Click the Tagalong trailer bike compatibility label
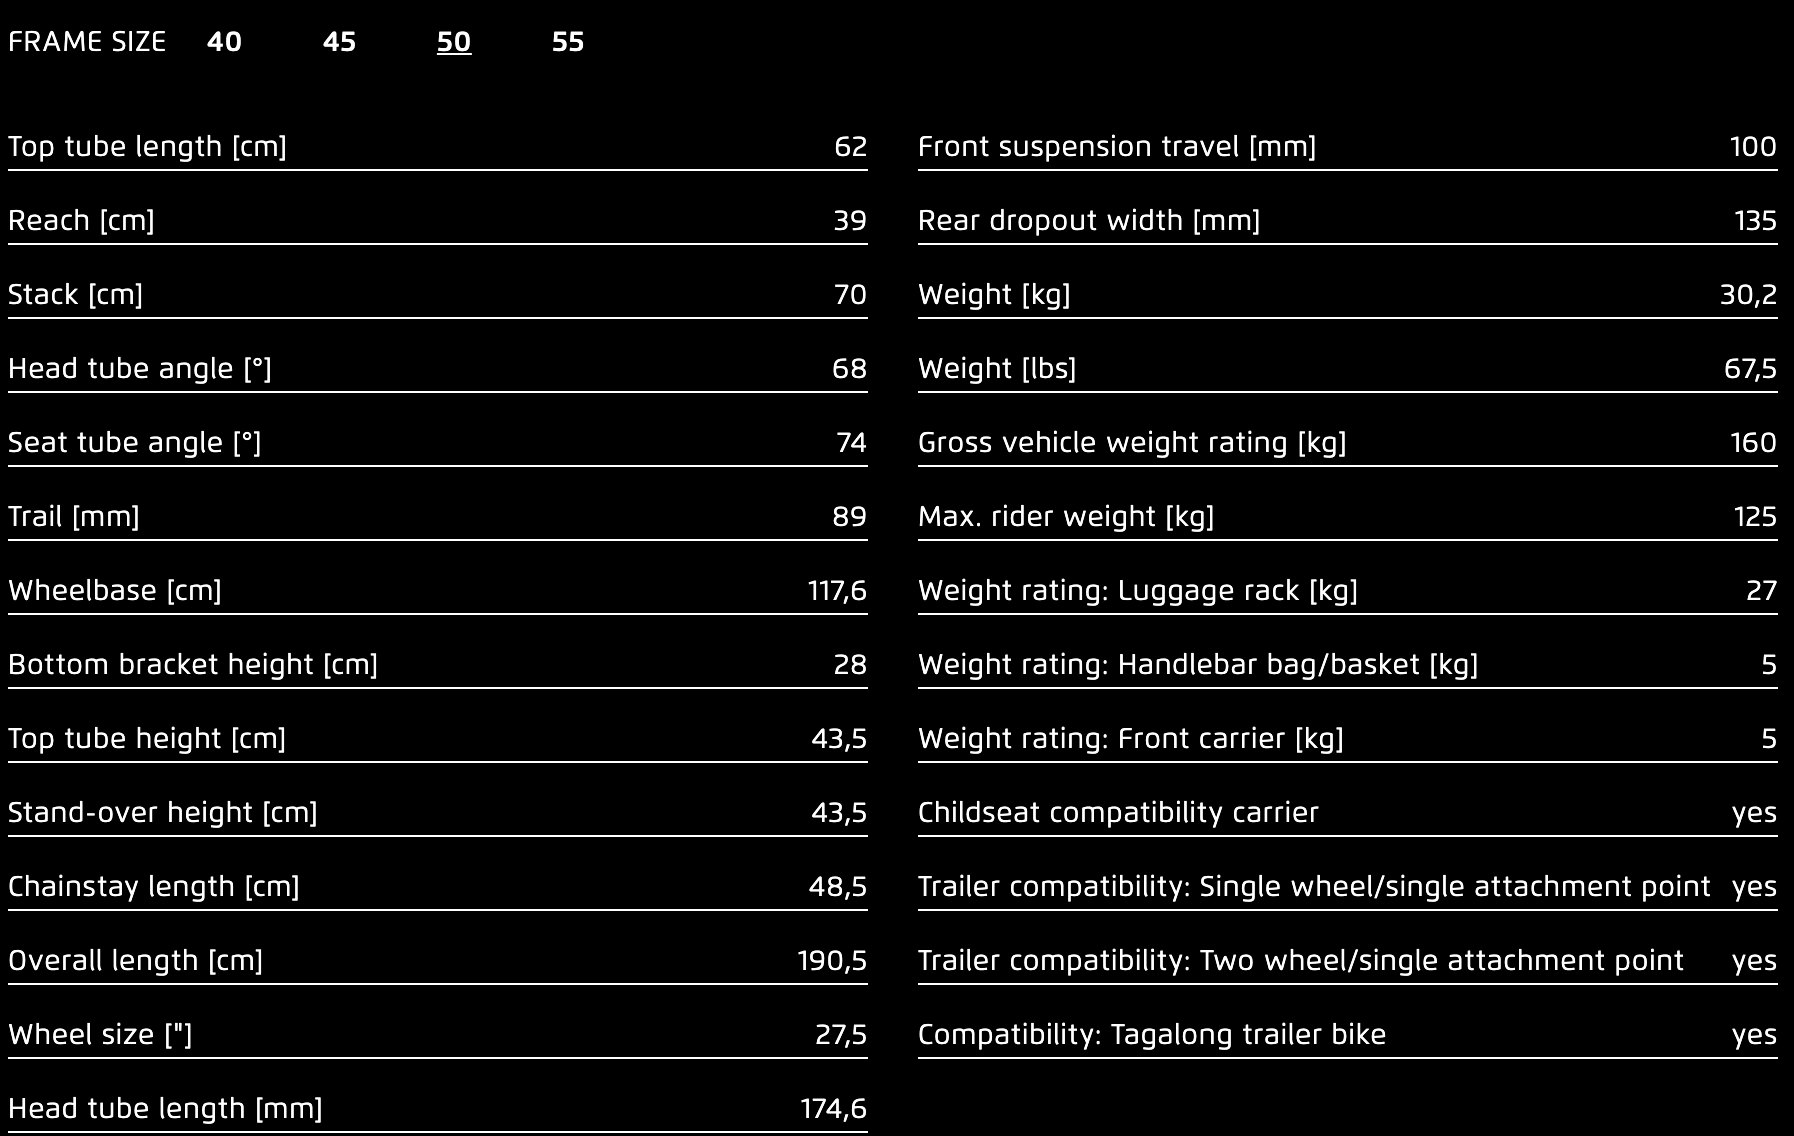 click(1152, 1035)
